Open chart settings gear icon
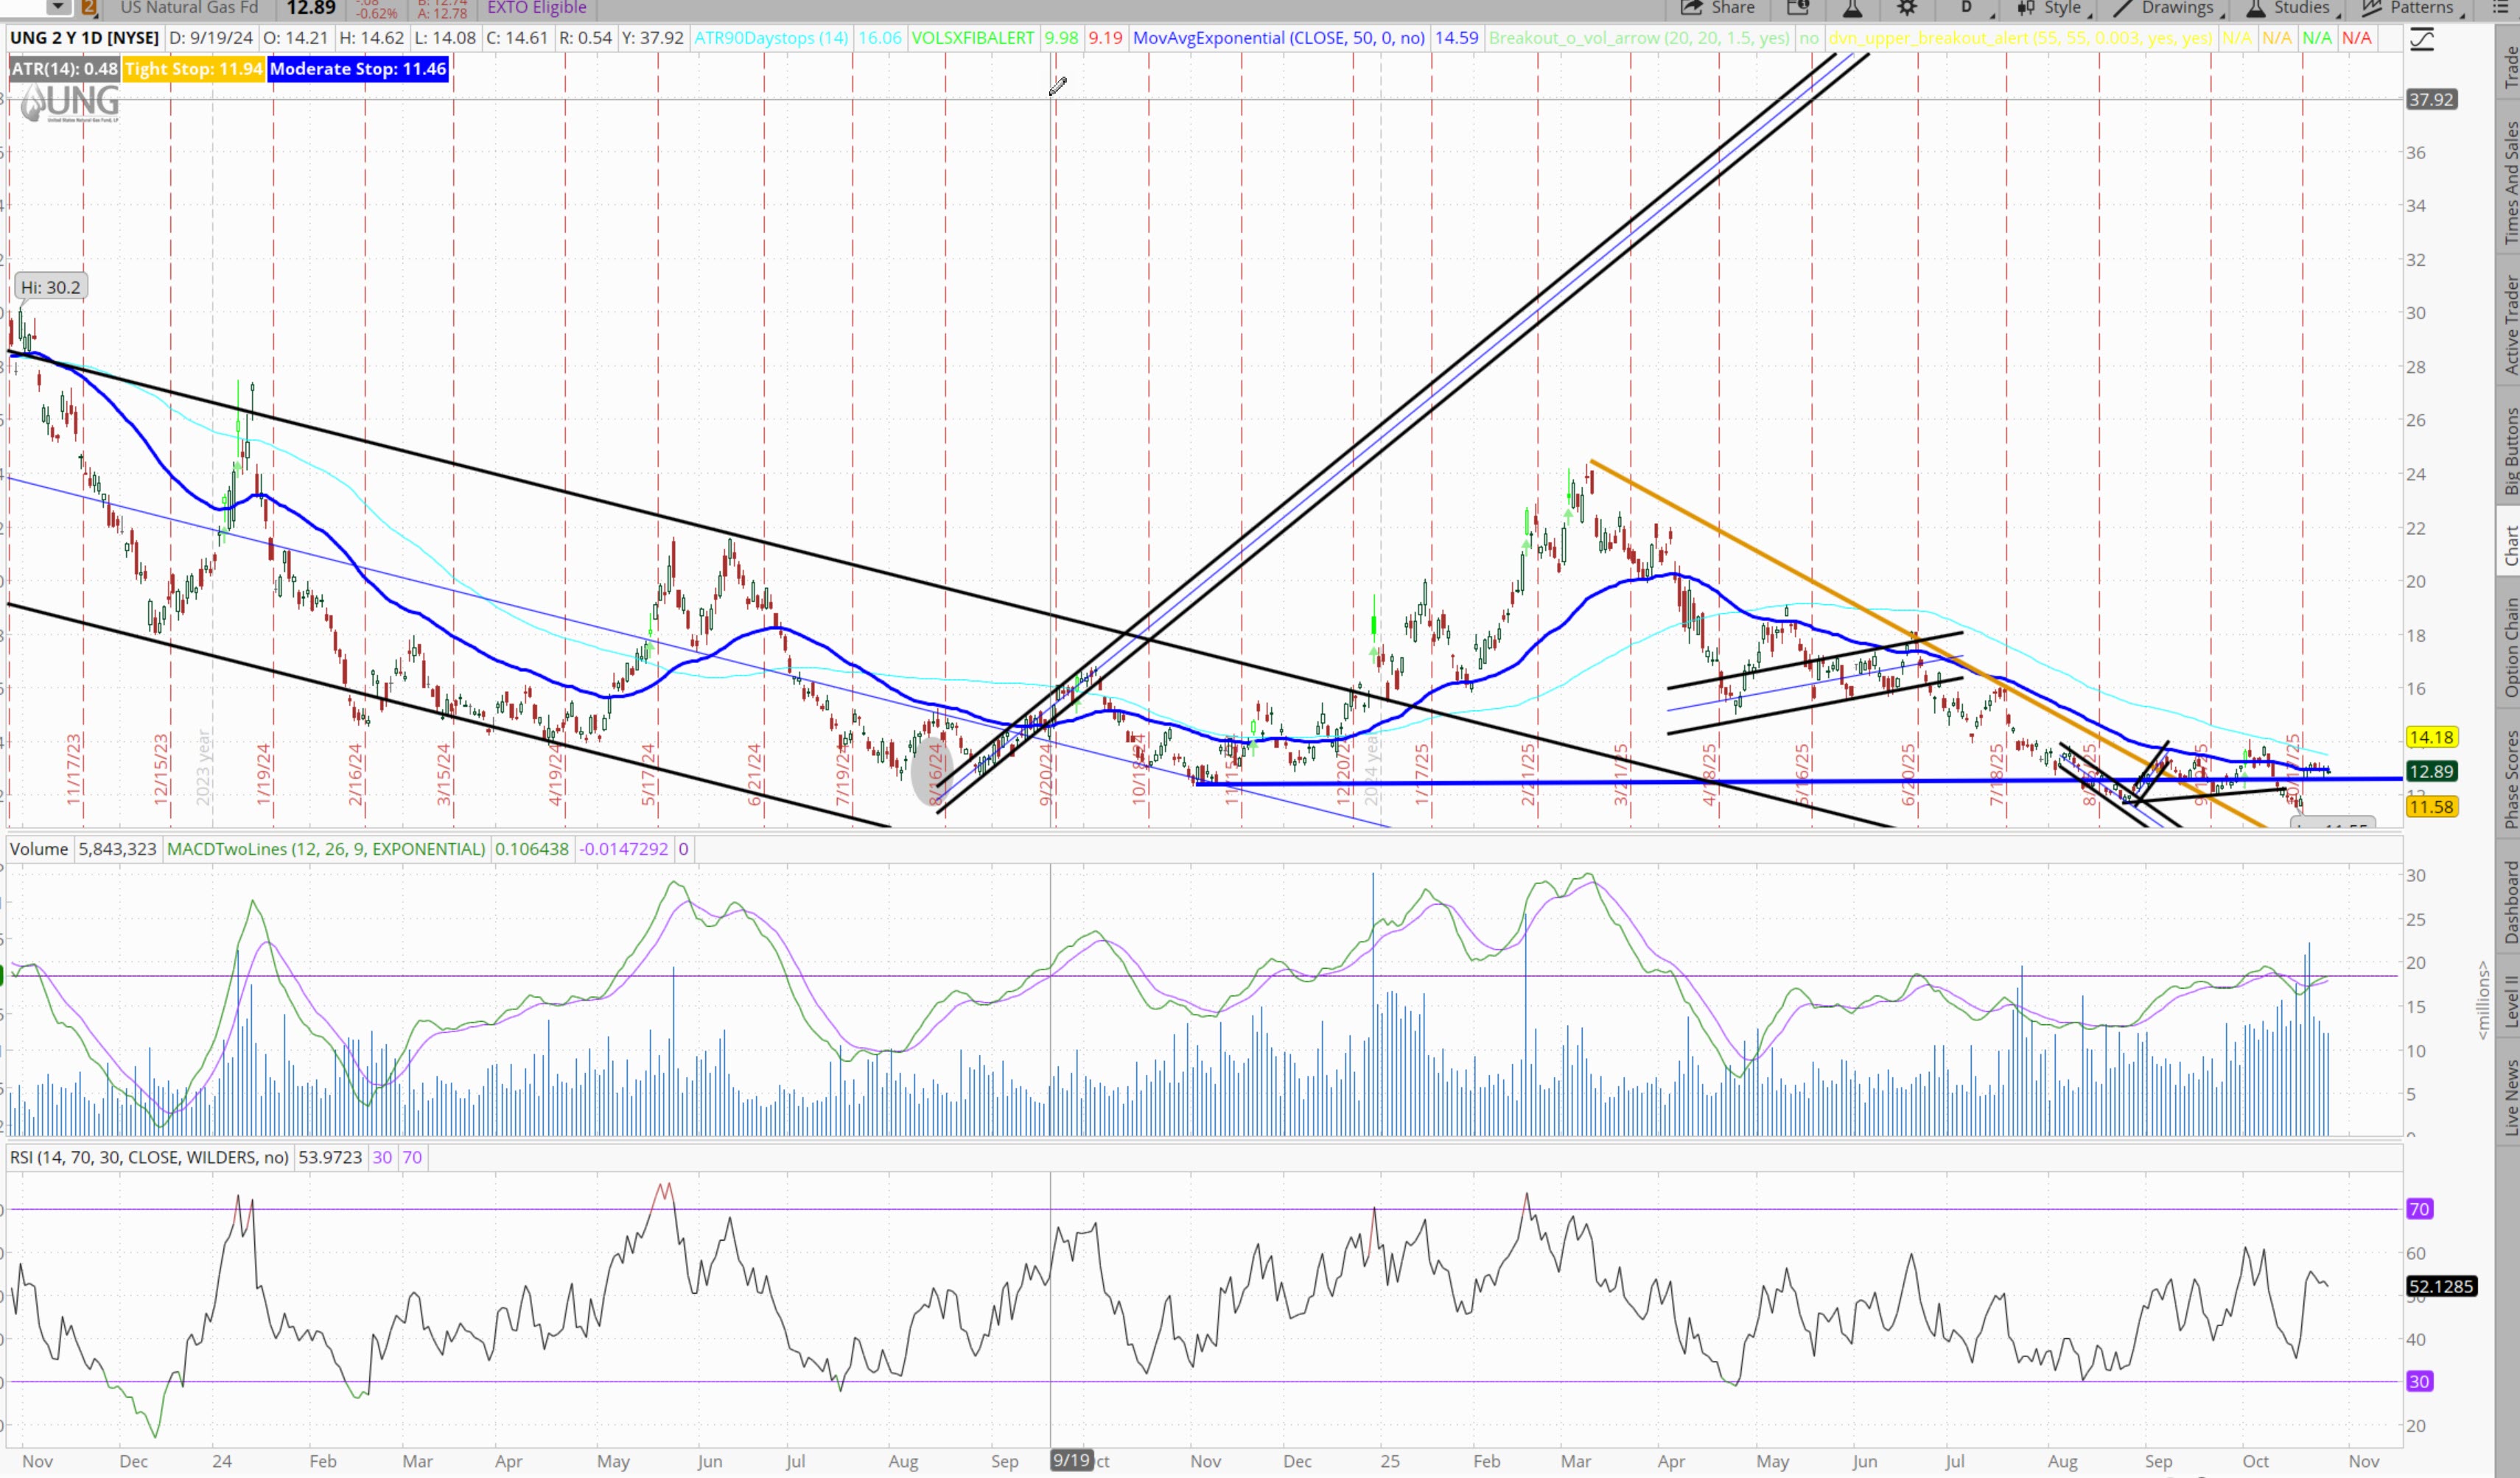2520x1478 pixels. click(1907, 8)
